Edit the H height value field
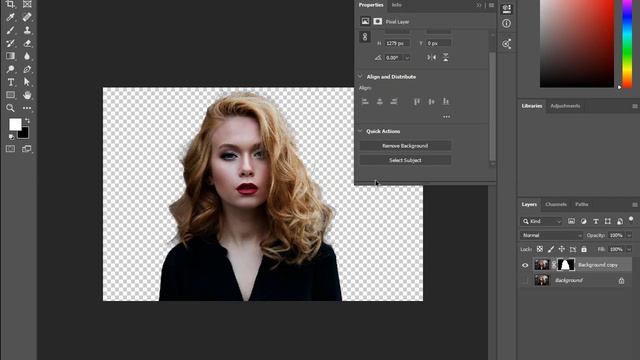Screen dimensions: 640x360 [397, 43]
